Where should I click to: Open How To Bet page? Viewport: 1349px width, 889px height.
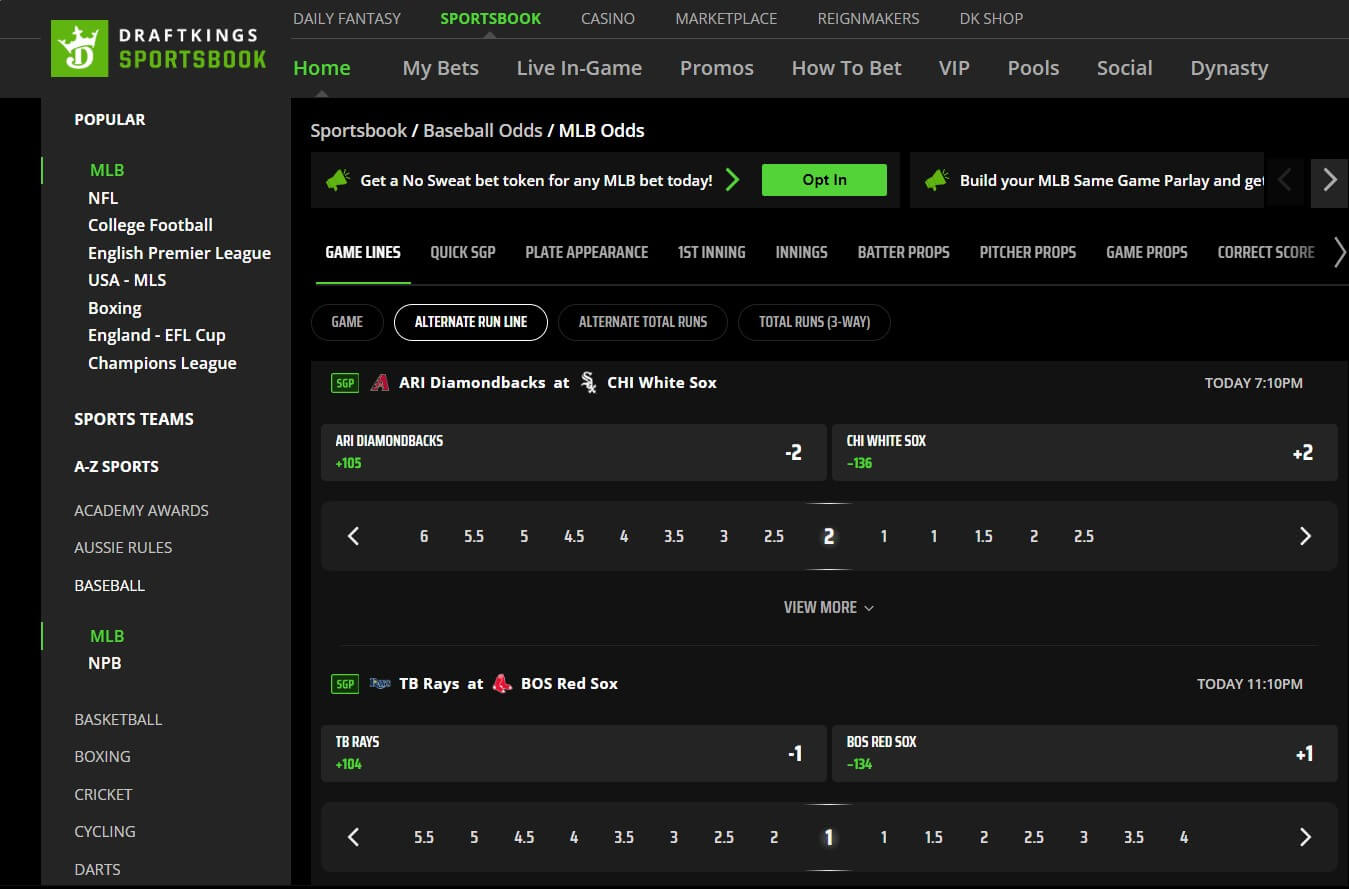tap(847, 68)
